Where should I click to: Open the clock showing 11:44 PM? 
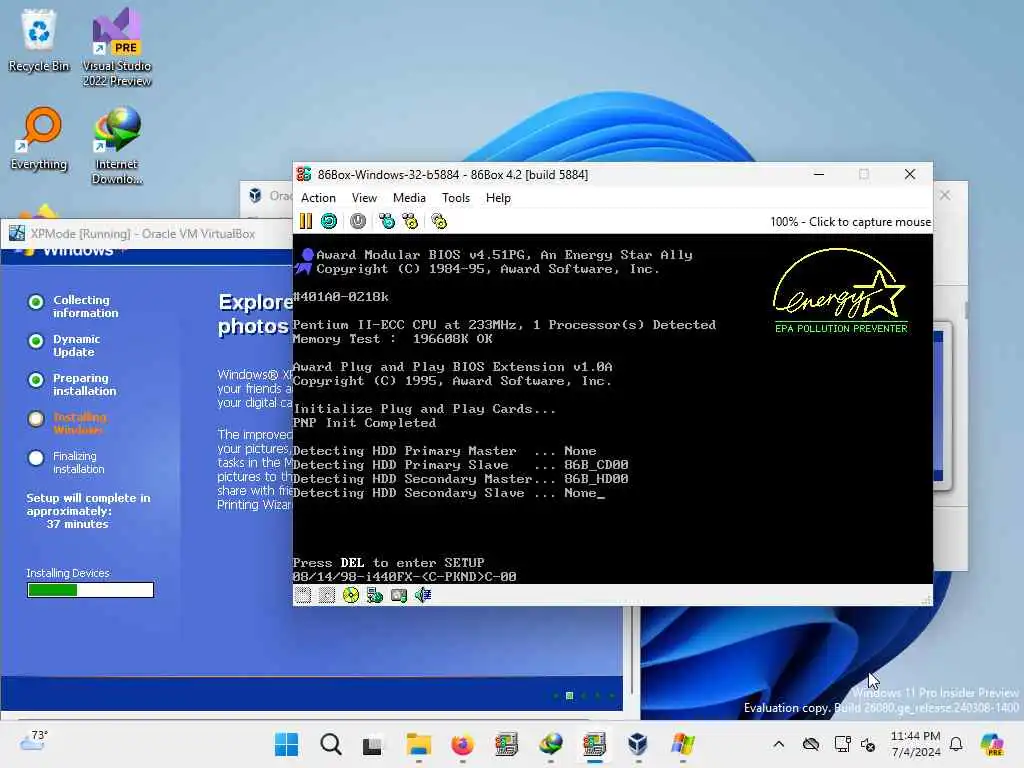click(x=916, y=744)
